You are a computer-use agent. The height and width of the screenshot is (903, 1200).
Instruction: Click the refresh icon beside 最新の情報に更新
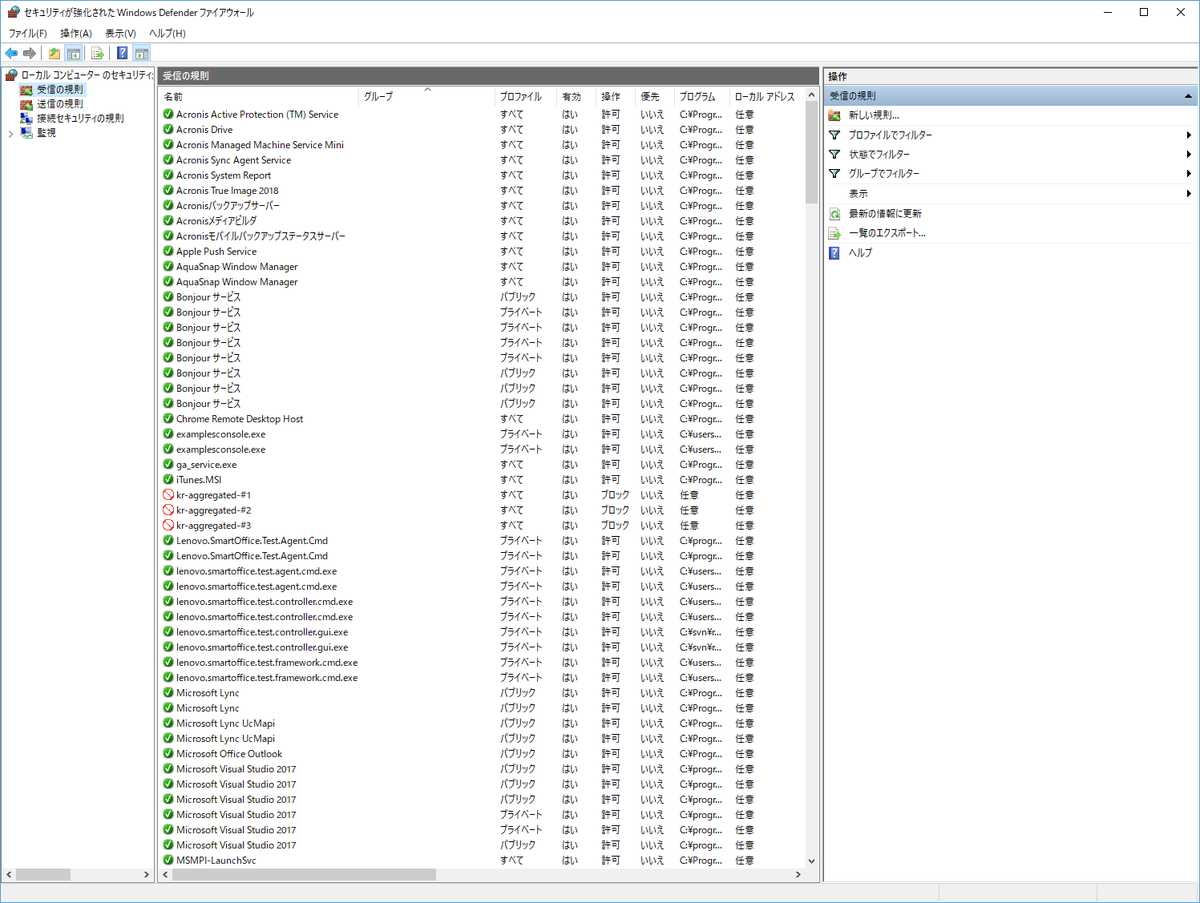click(x=835, y=213)
